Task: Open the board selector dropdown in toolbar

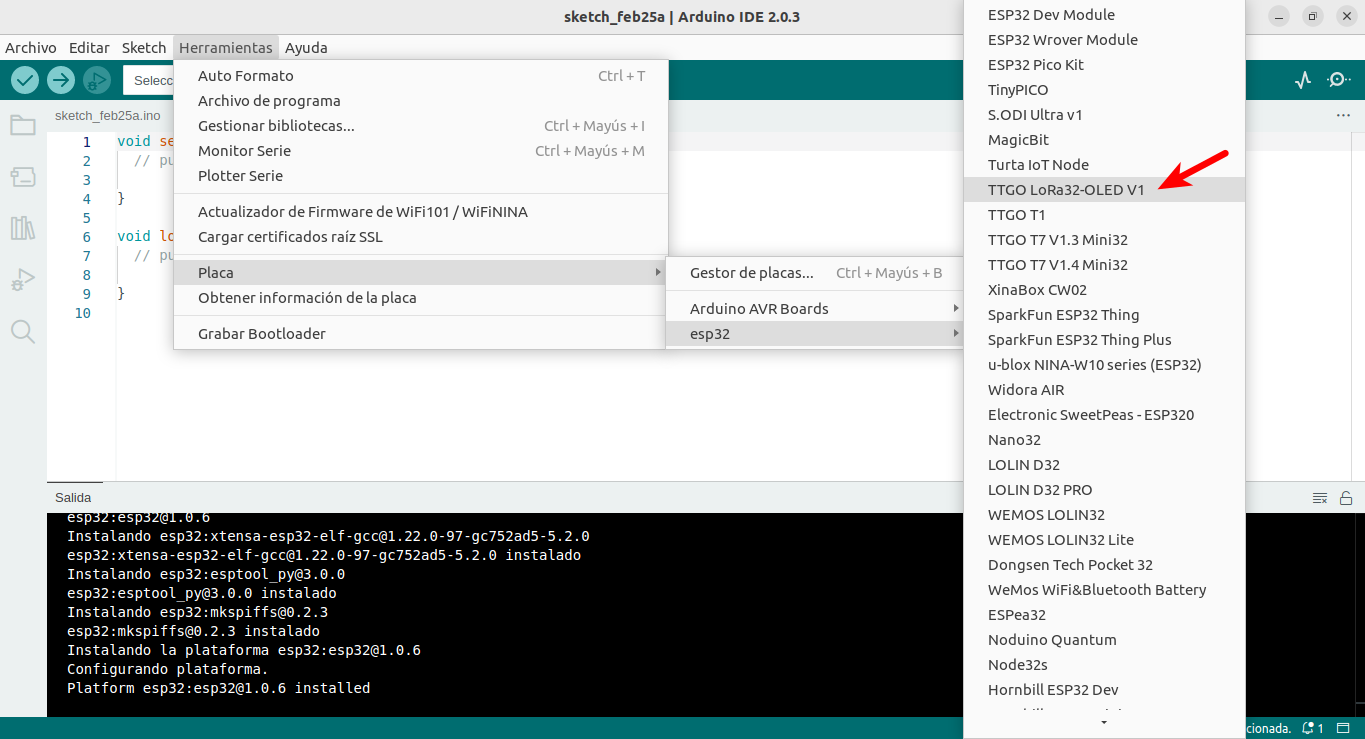Action: (149, 80)
